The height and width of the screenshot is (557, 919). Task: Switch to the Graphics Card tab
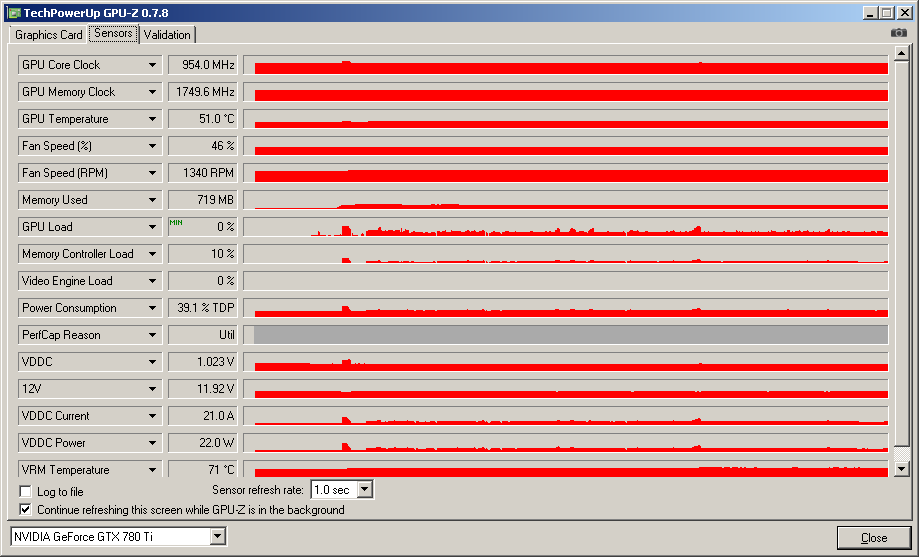pos(49,35)
